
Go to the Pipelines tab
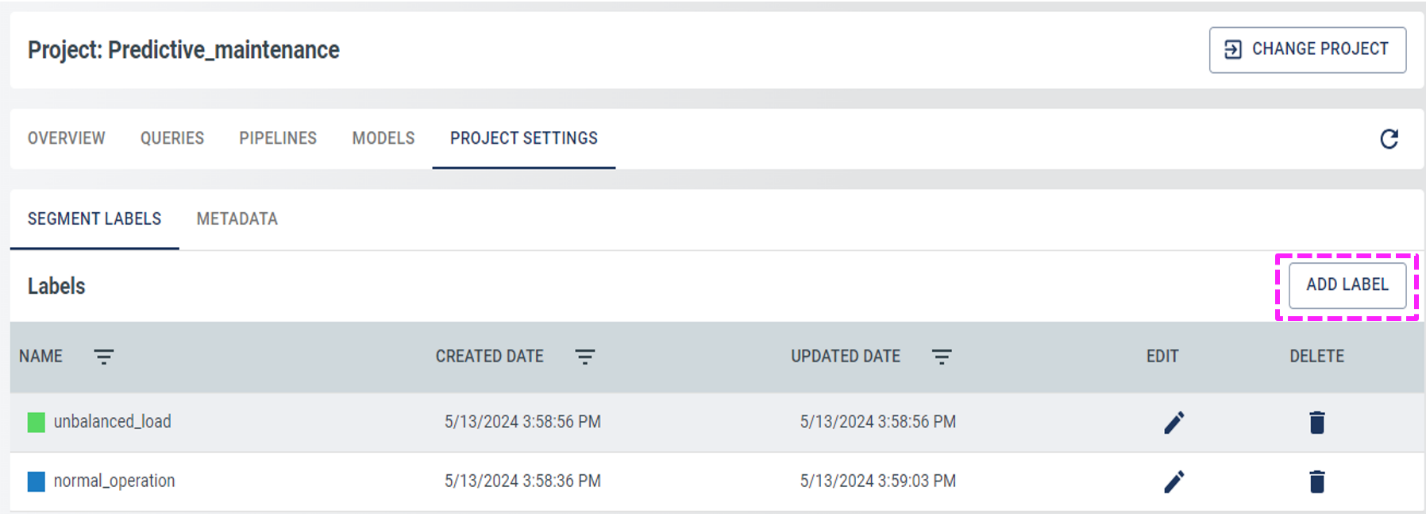click(x=278, y=138)
